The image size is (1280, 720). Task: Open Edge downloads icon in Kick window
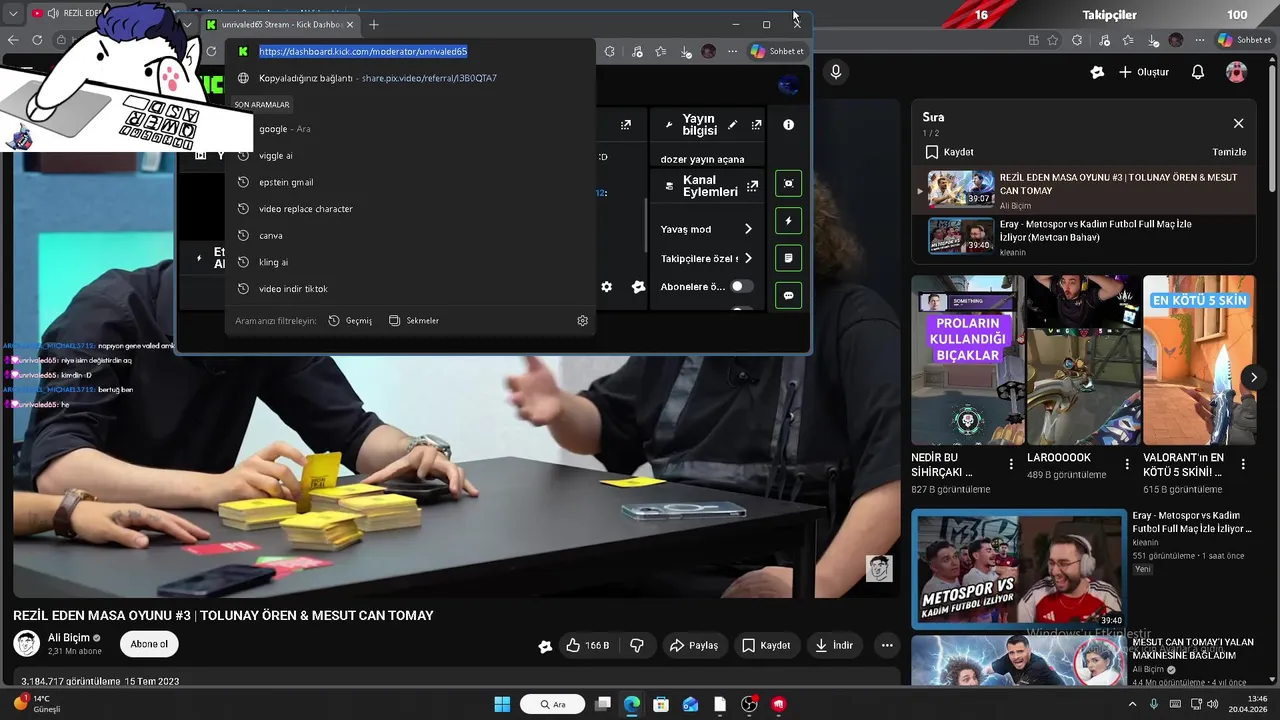click(x=685, y=51)
